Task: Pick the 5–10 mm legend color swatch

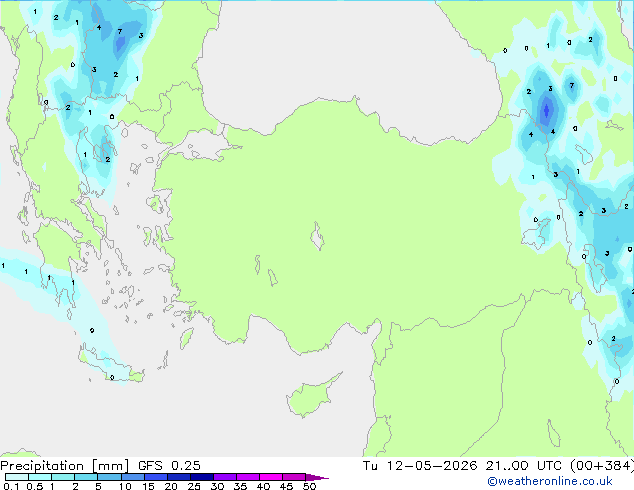Action: (109, 477)
